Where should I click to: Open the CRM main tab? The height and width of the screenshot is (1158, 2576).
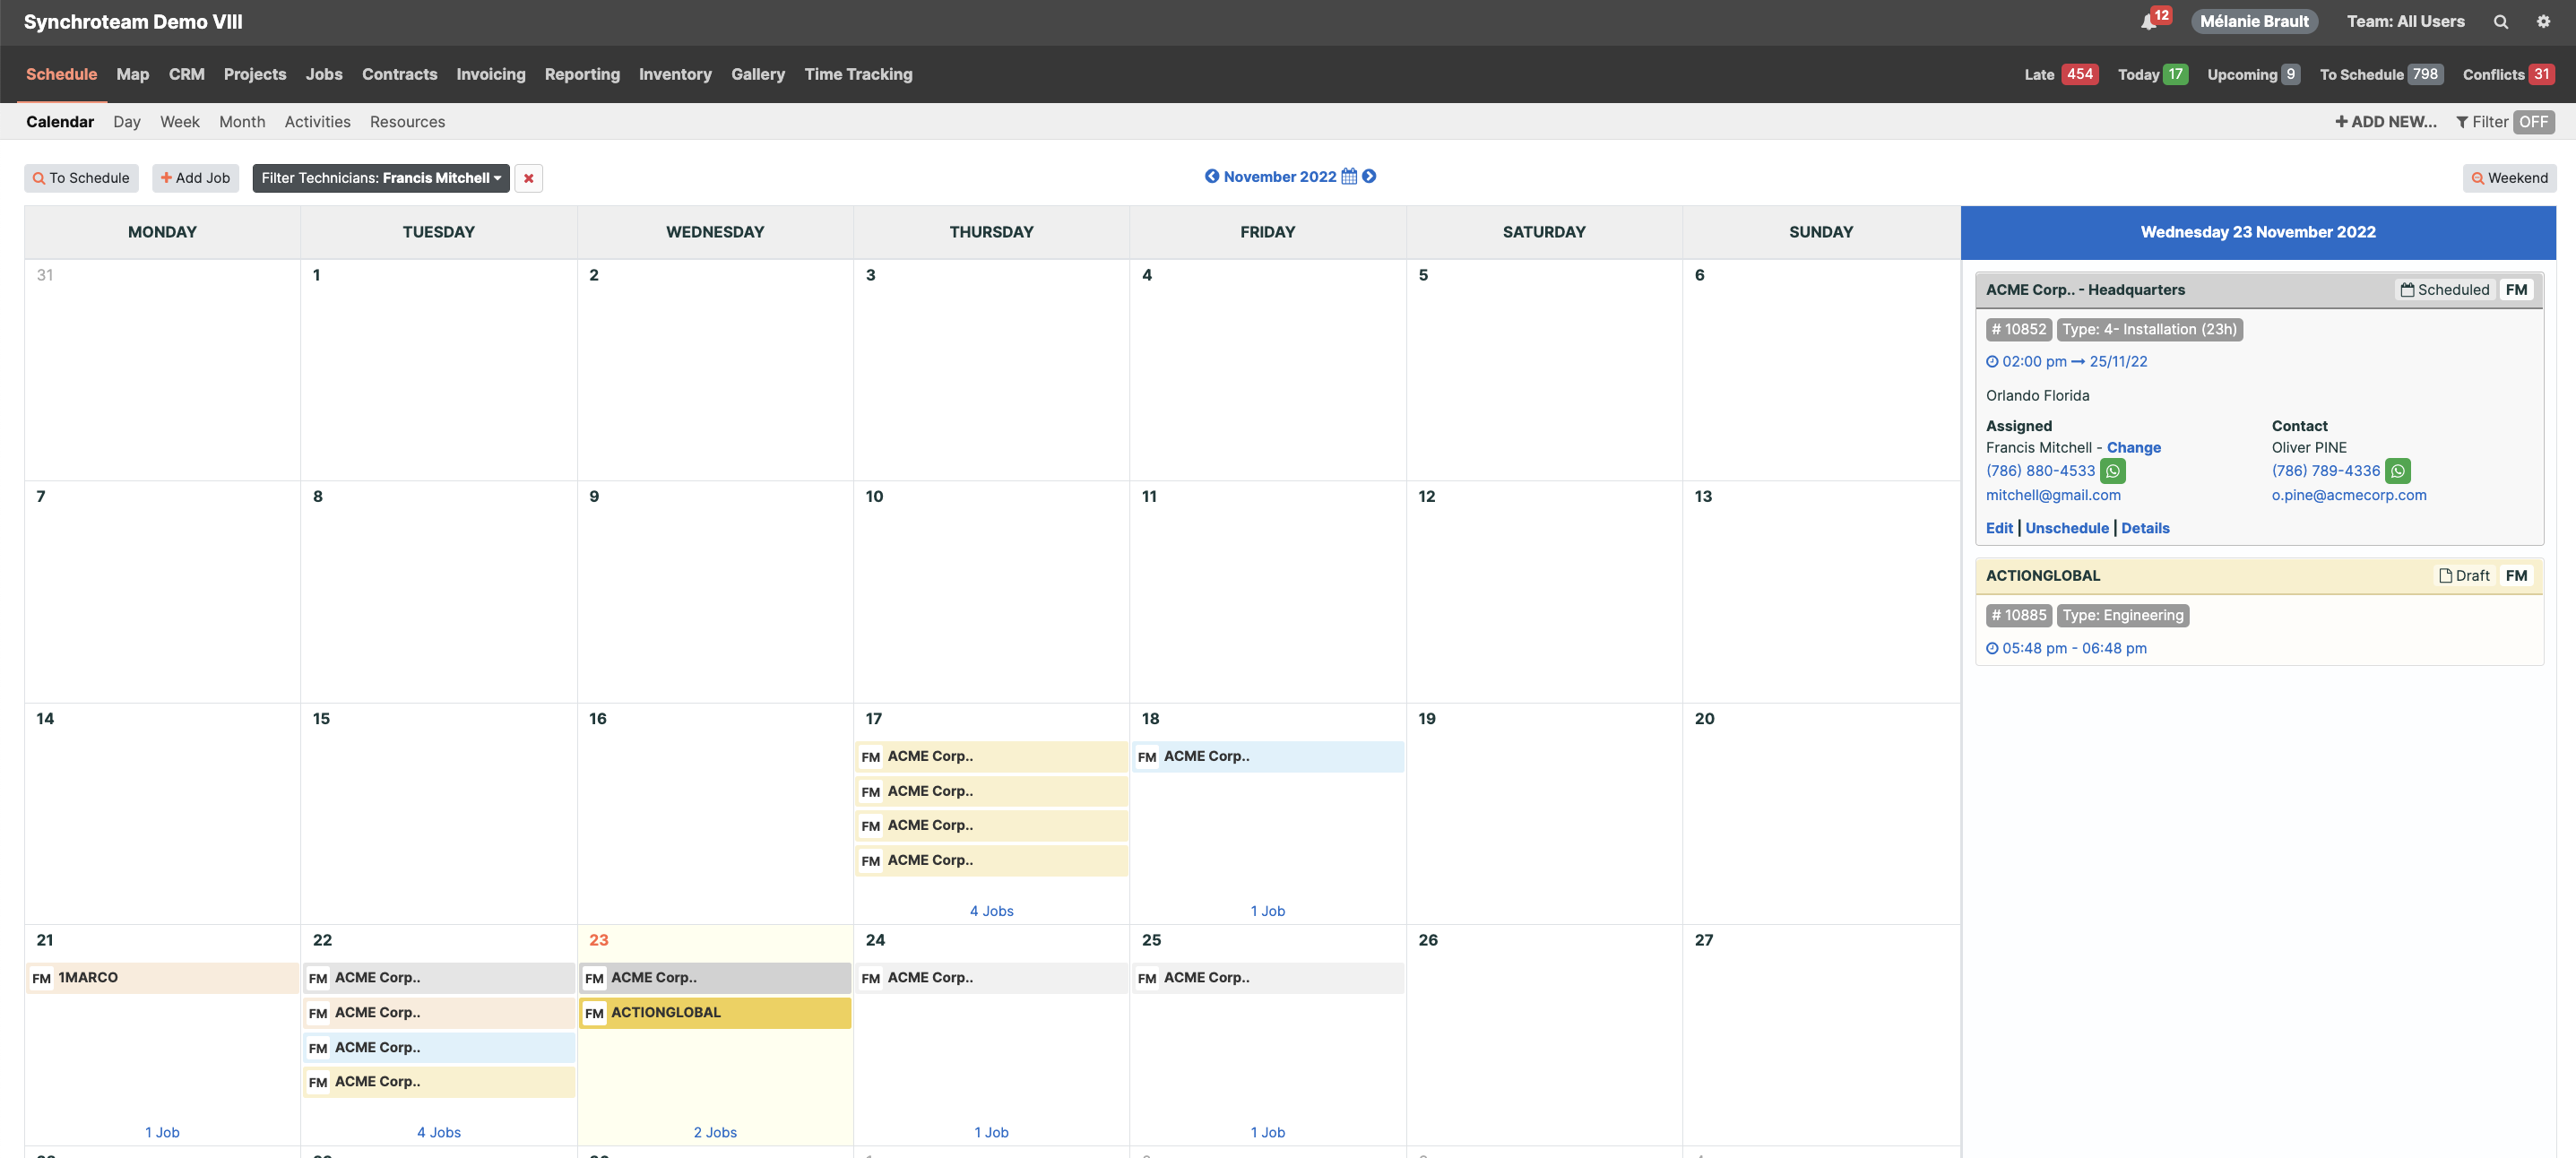click(x=186, y=74)
